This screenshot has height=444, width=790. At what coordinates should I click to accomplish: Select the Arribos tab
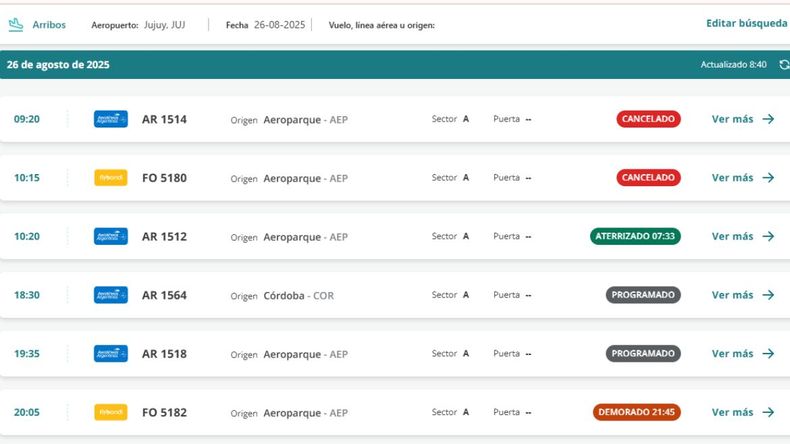point(48,24)
